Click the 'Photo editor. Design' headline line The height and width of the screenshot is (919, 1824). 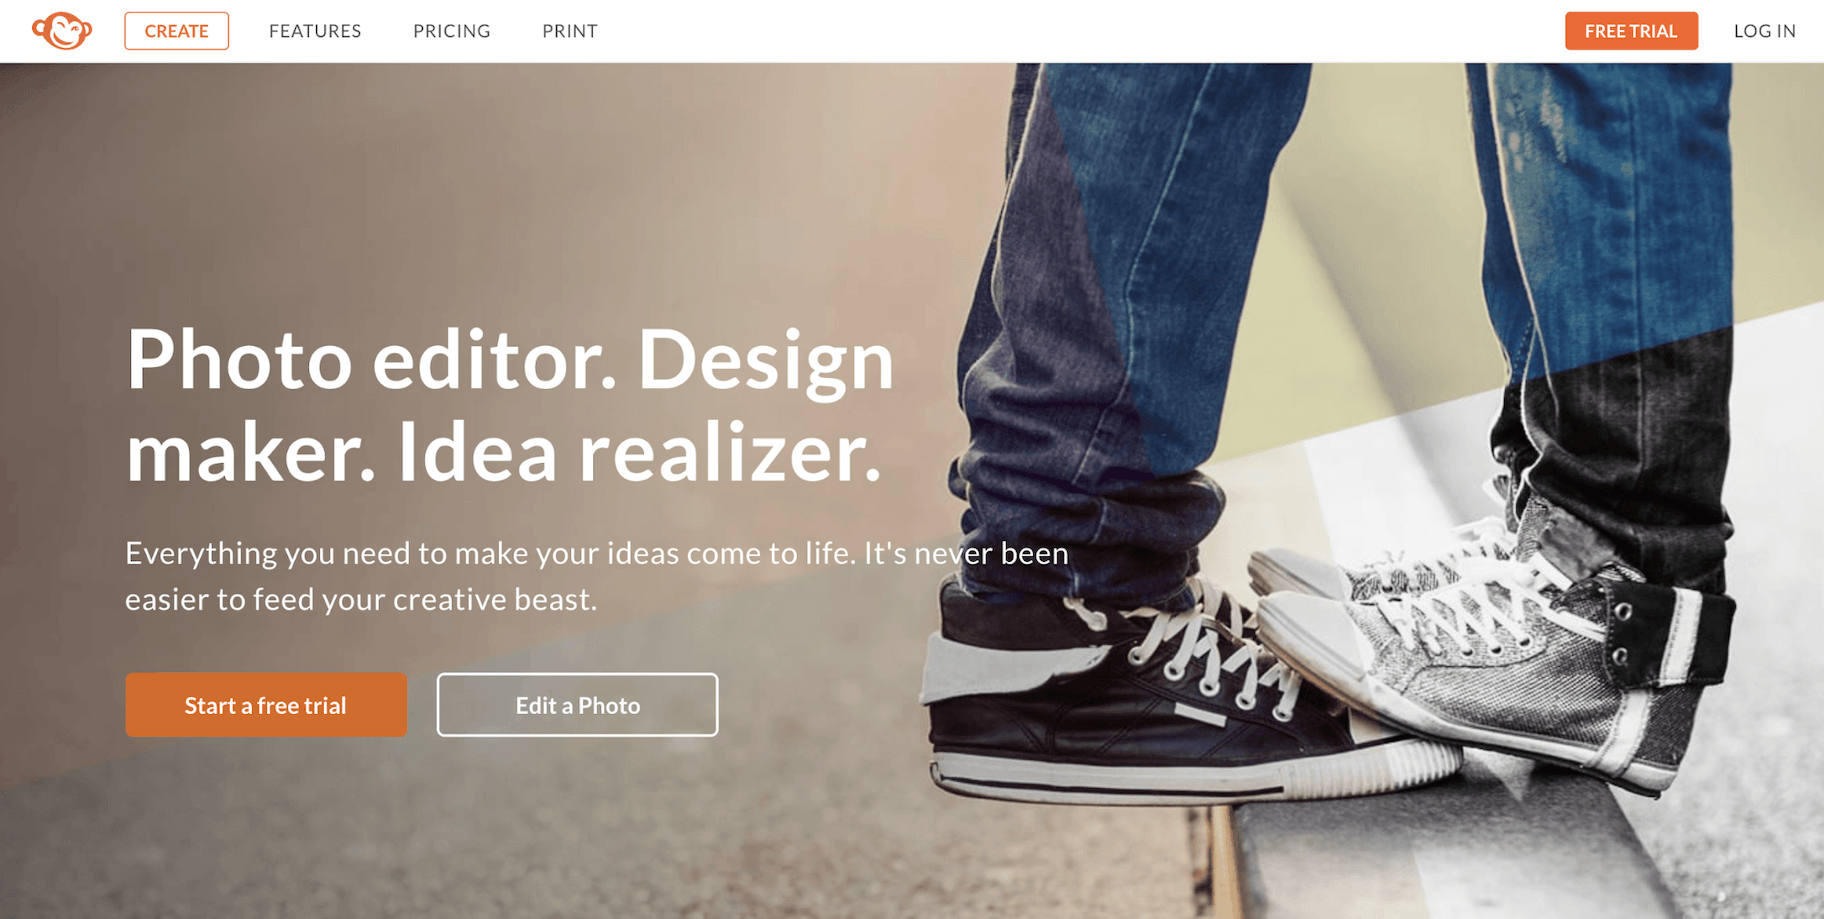pyautogui.click(x=510, y=361)
